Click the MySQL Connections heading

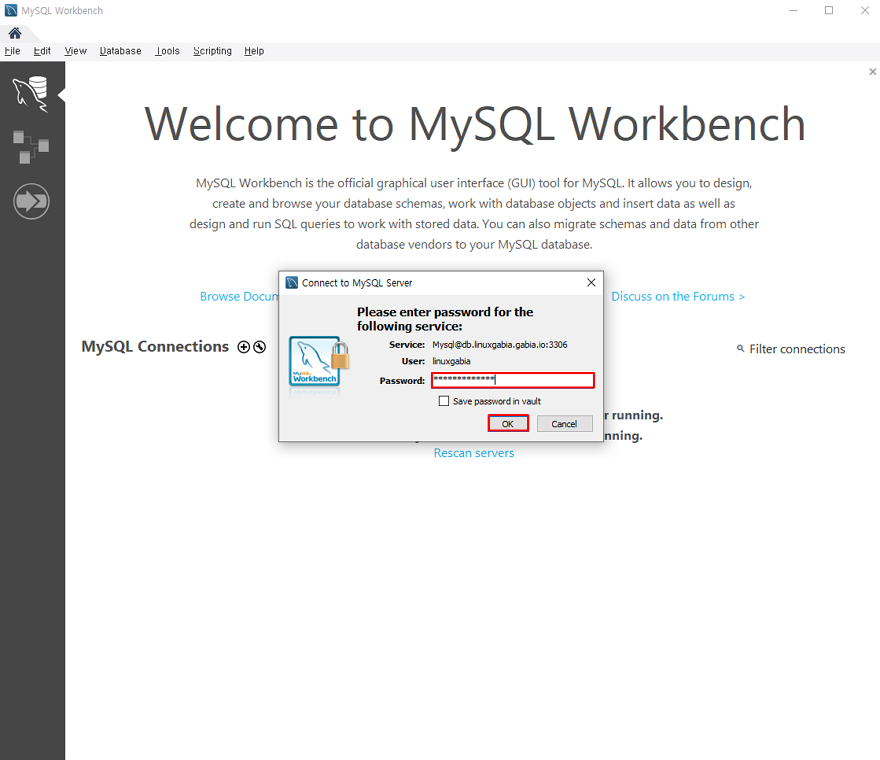(x=155, y=346)
